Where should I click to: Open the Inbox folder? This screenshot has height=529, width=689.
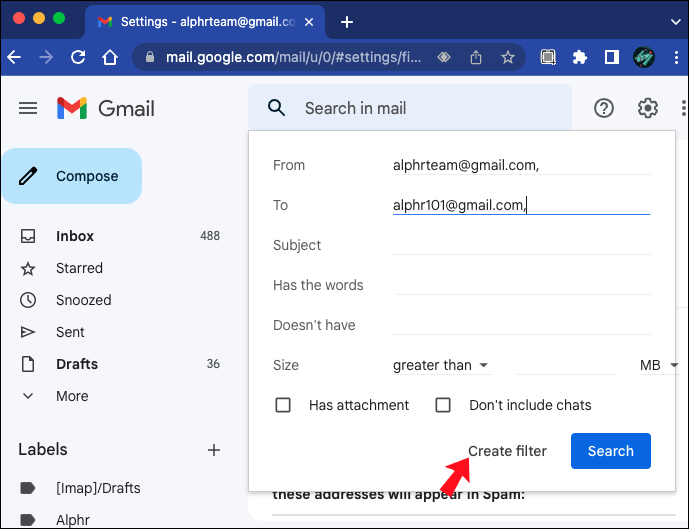point(75,236)
